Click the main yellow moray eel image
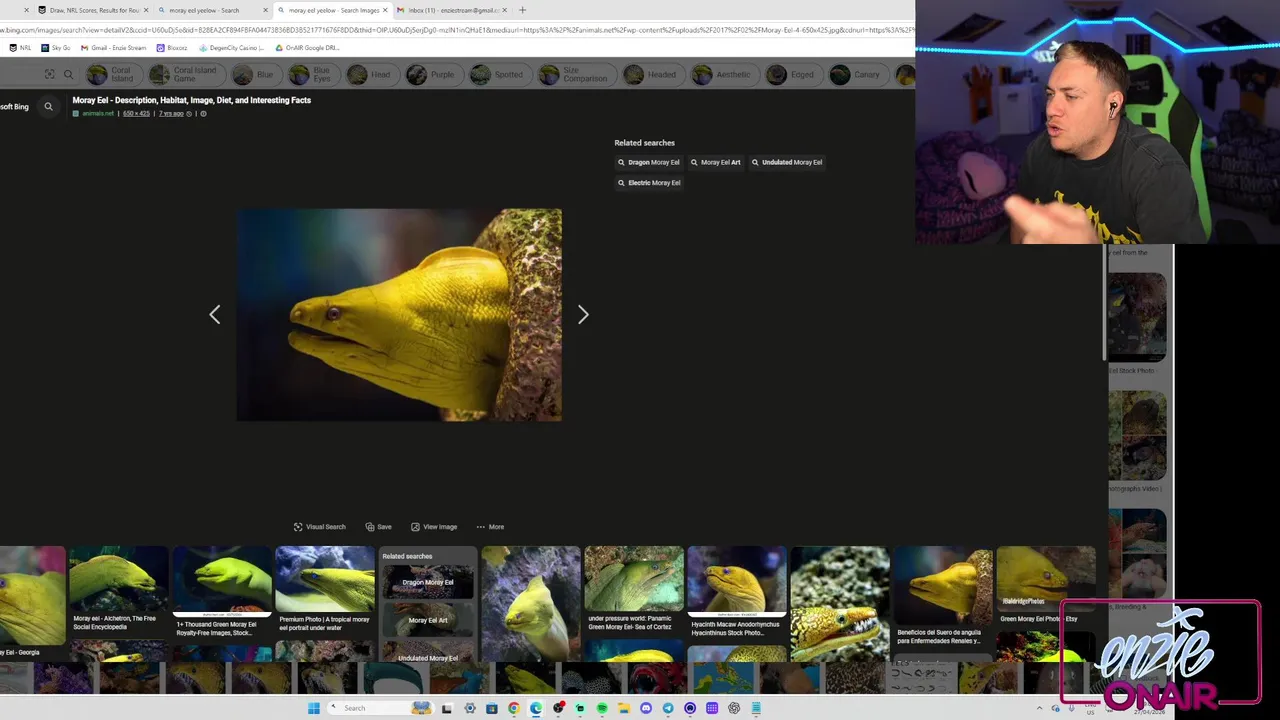Screen dimensions: 1280x720 [x=399, y=315]
